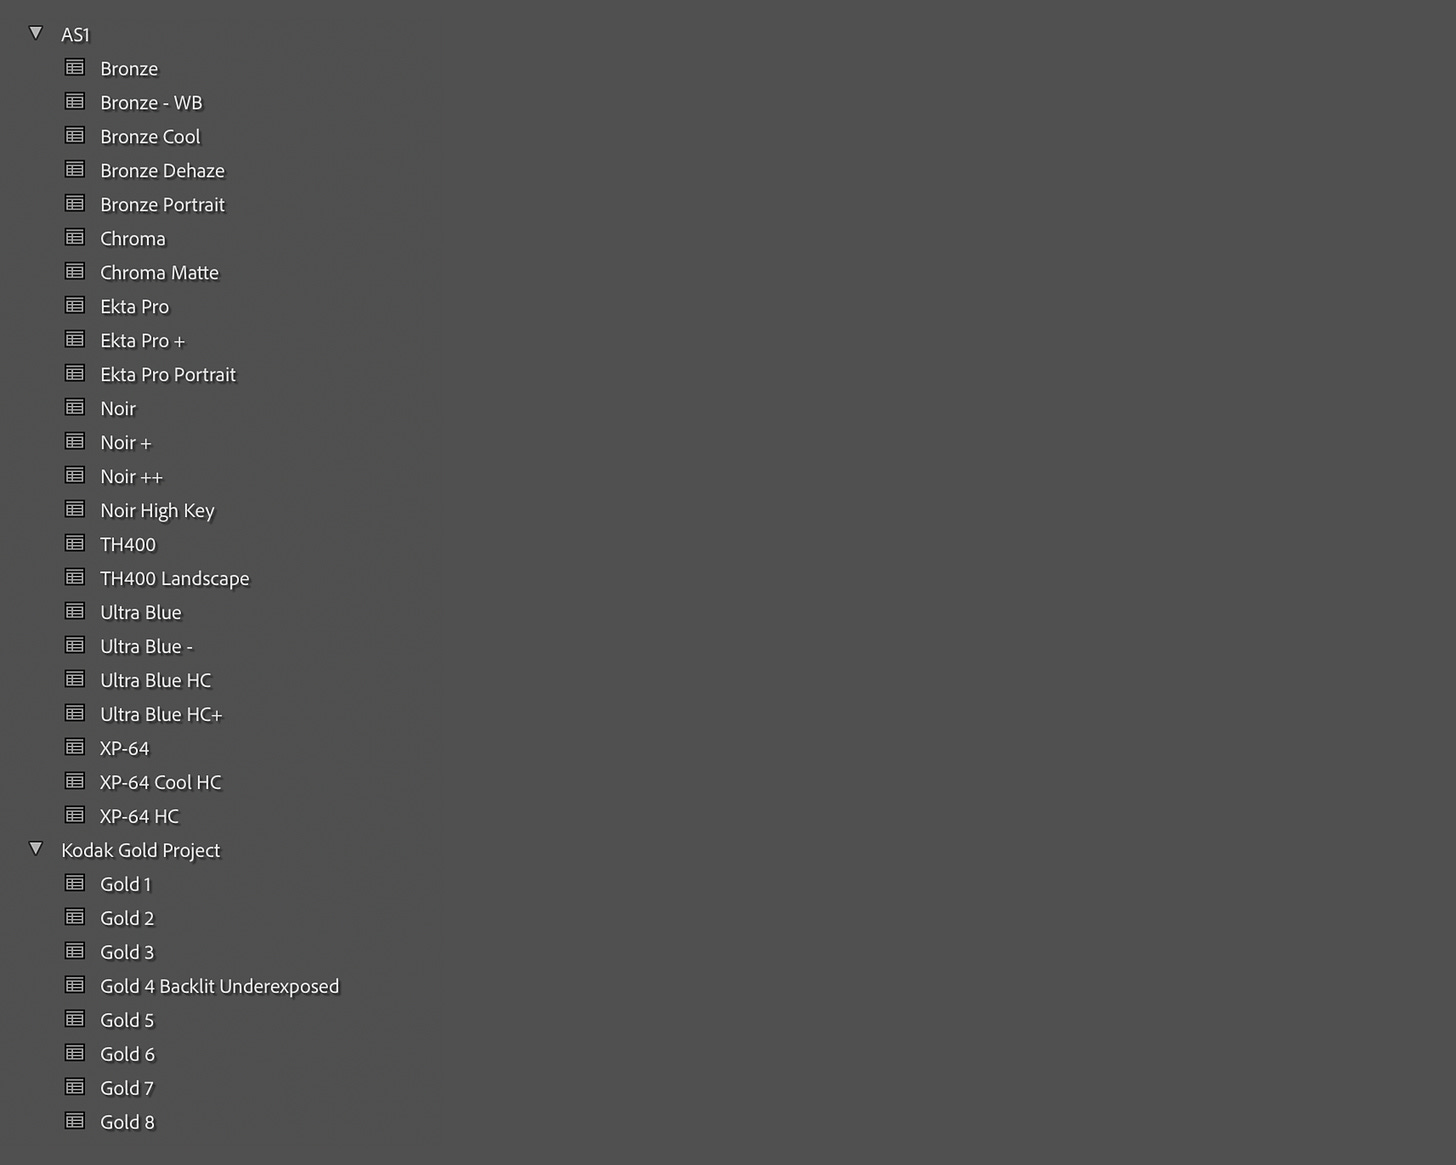The height and width of the screenshot is (1165, 1456).
Task: Pick the Ultra Blue - preset
Action: tap(146, 647)
